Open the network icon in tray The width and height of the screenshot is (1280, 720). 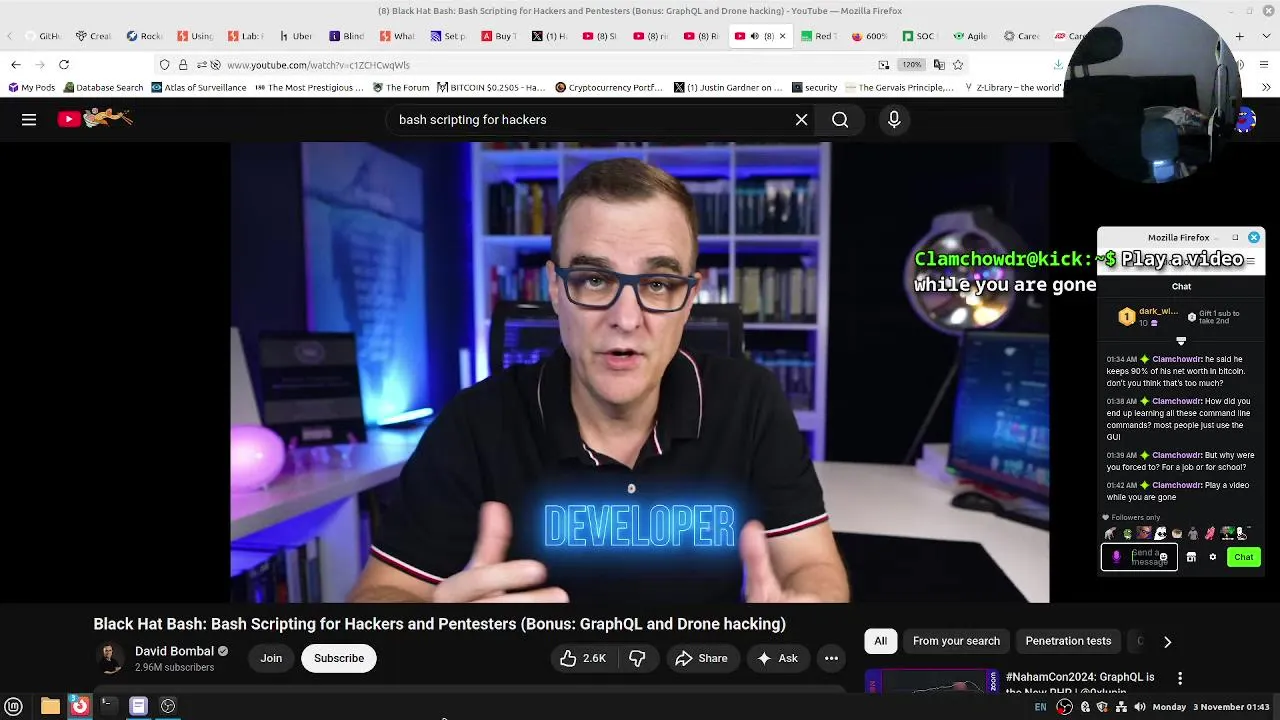tap(1120, 707)
